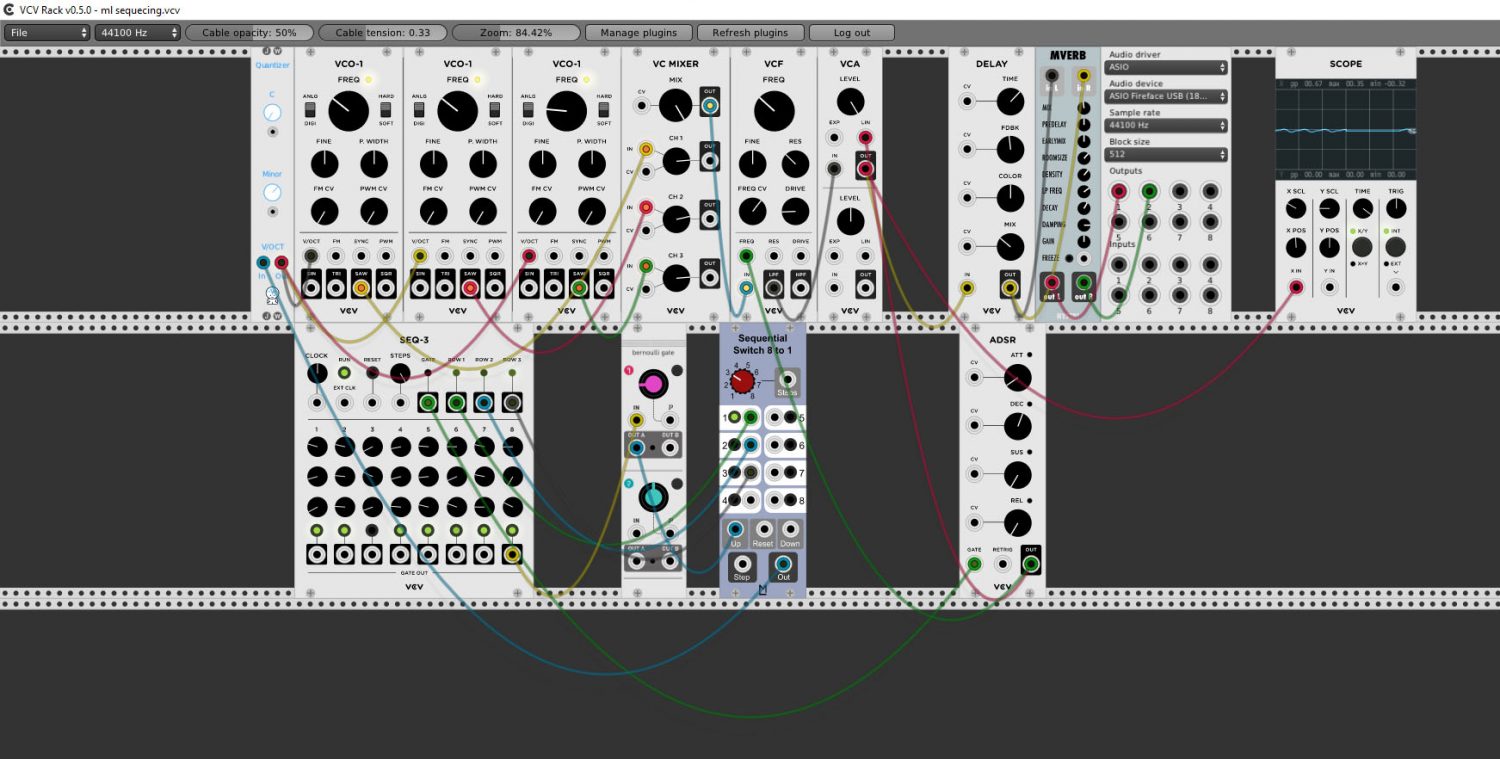1500x759 pixels.
Task: Click the first VCO-1 SAW output
Action: 360,289
